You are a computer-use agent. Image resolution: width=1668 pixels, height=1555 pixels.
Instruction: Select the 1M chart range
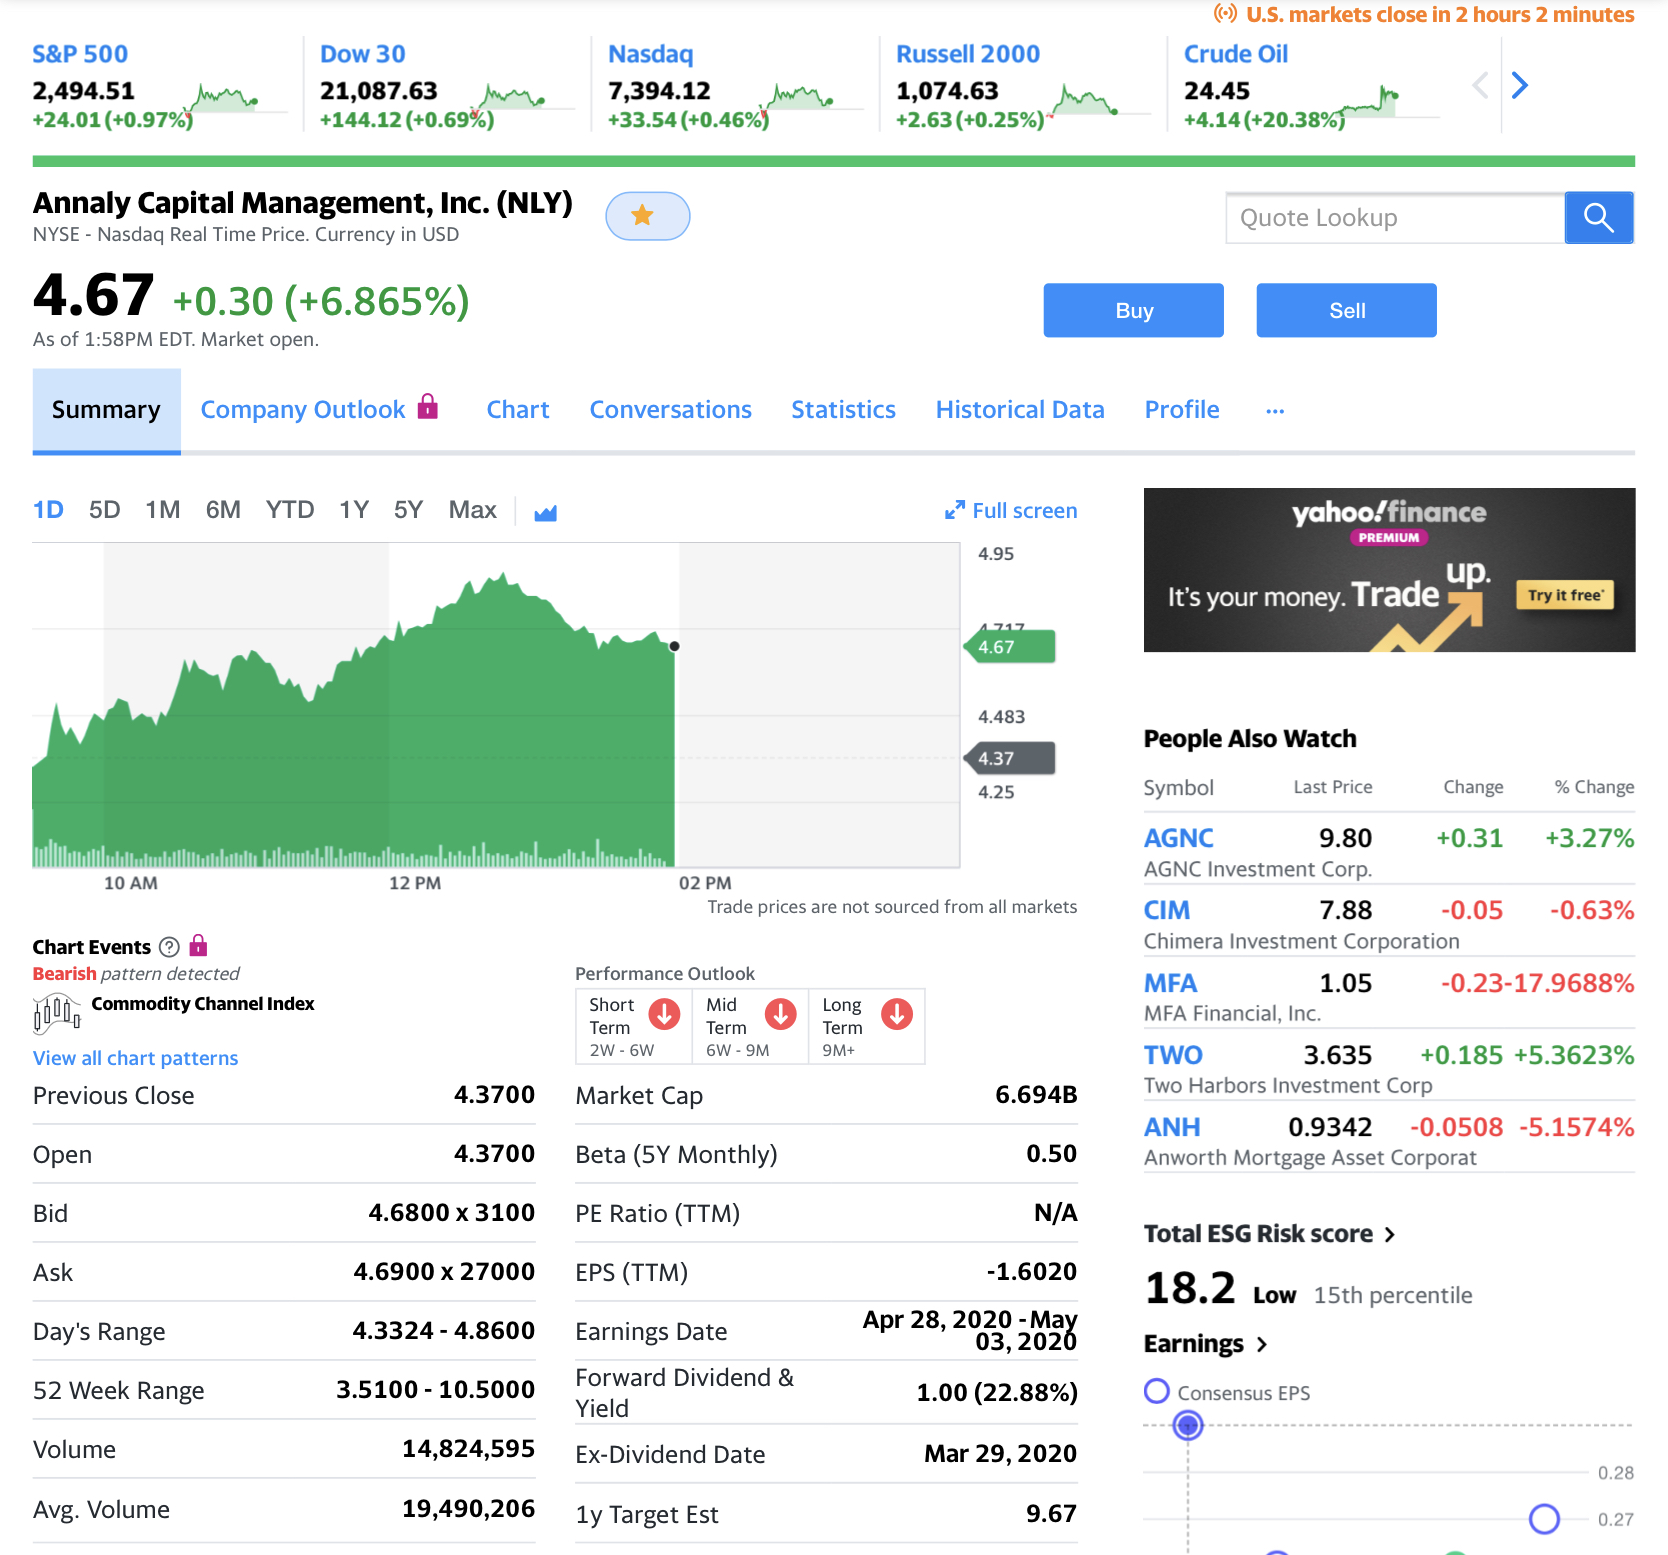pyautogui.click(x=163, y=511)
